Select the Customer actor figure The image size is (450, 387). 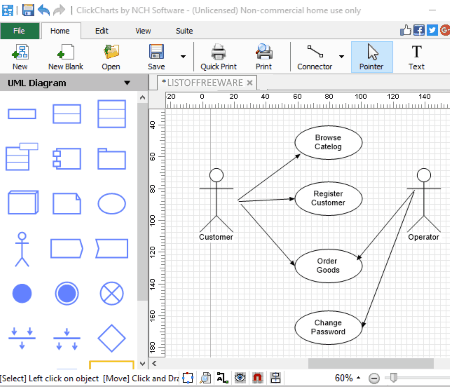pos(216,200)
